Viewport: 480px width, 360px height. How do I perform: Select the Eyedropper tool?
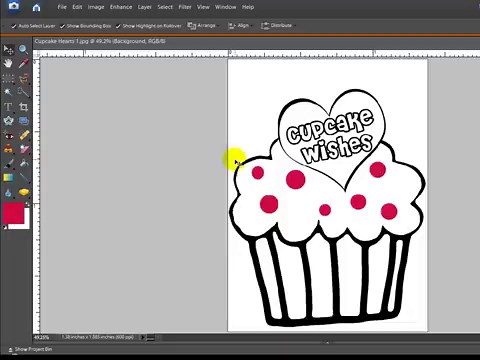23,63
